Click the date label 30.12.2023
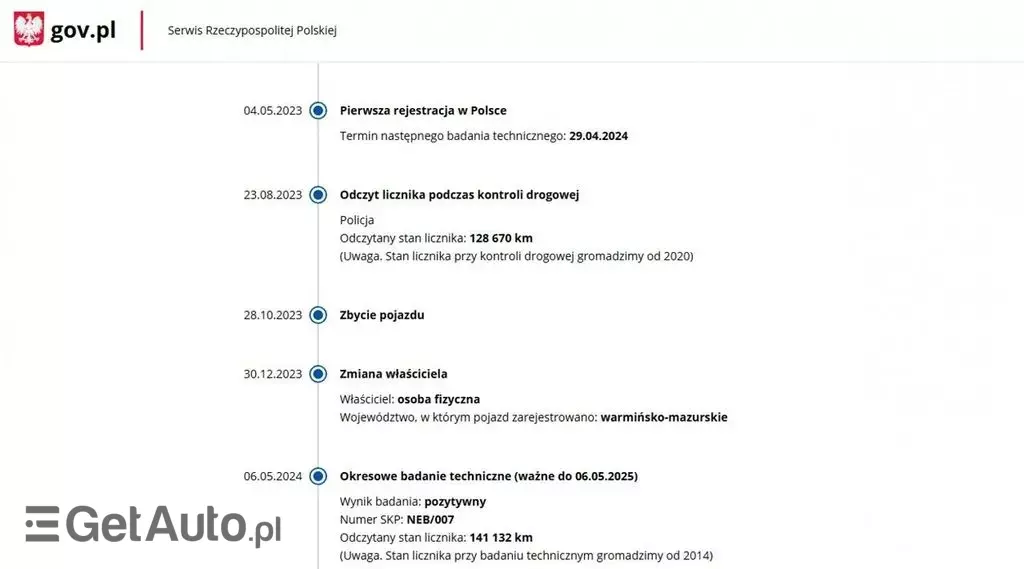The width and height of the screenshot is (1024, 569). pyautogui.click(x=272, y=374)
